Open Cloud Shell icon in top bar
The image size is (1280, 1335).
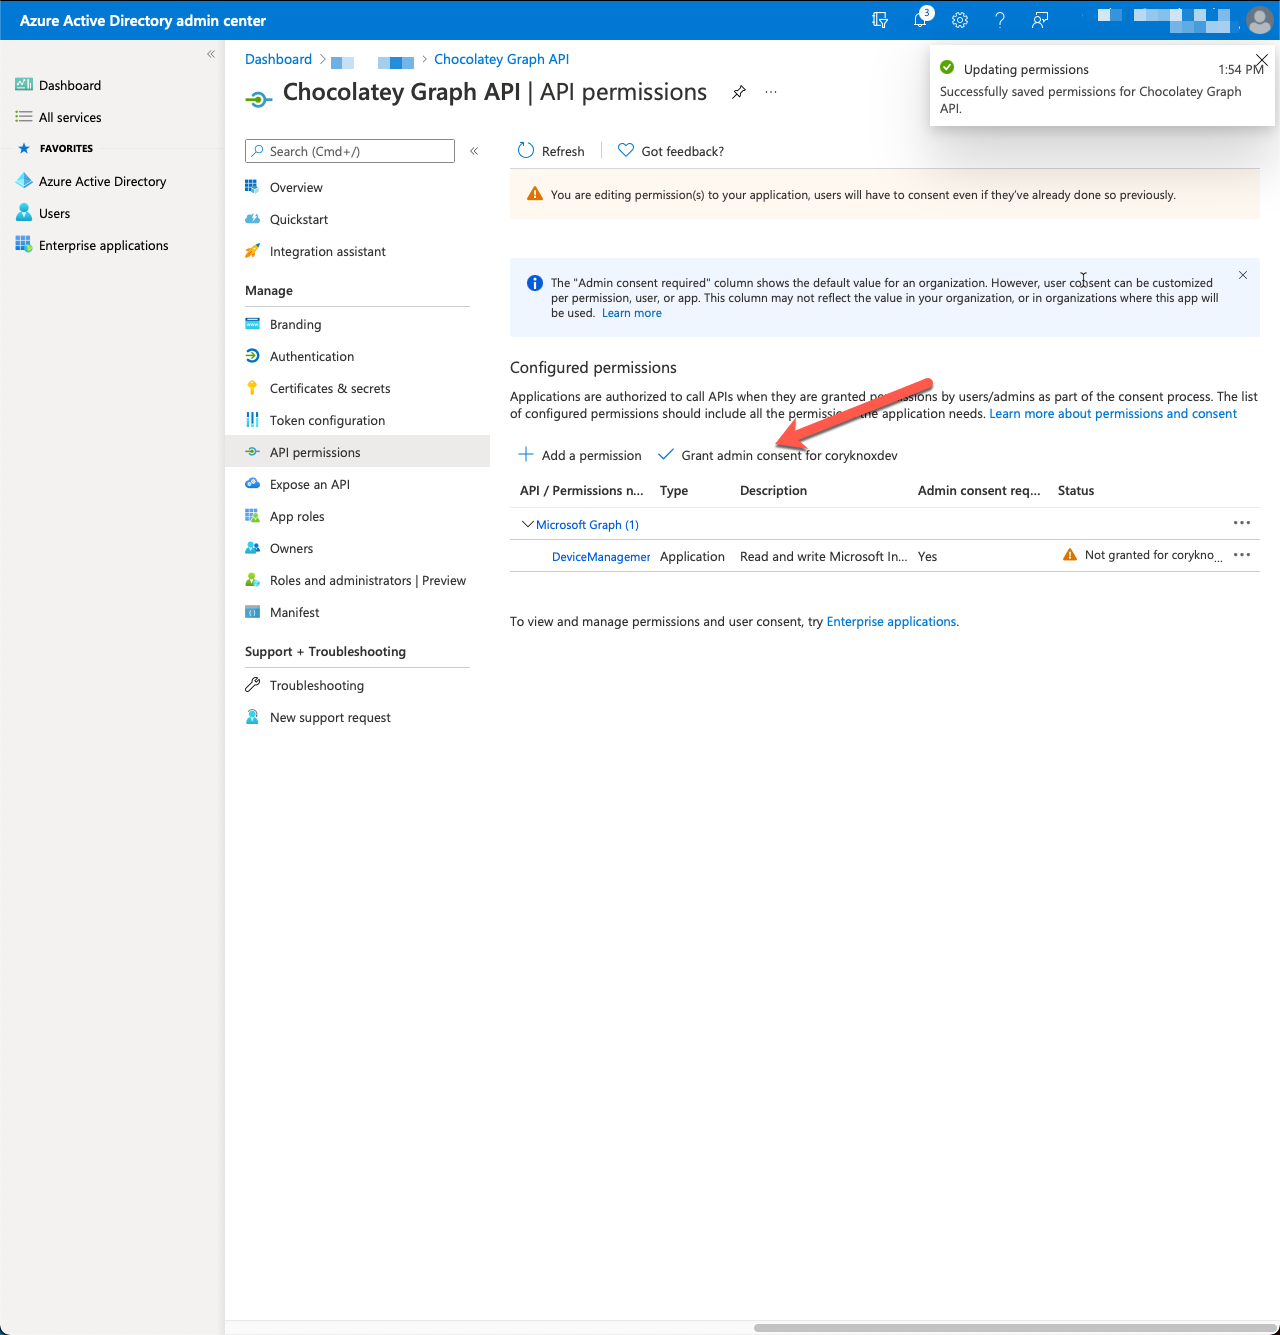pyautogui.click(x=880, y=20)
